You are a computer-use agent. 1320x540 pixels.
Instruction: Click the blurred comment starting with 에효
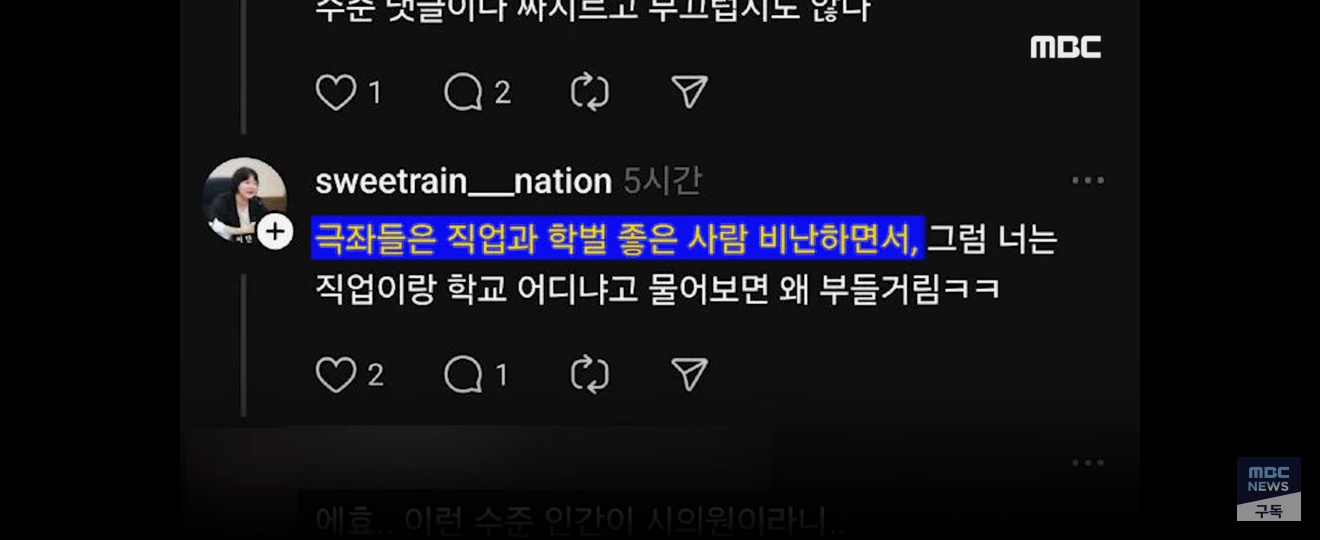[x=580, y=521]
